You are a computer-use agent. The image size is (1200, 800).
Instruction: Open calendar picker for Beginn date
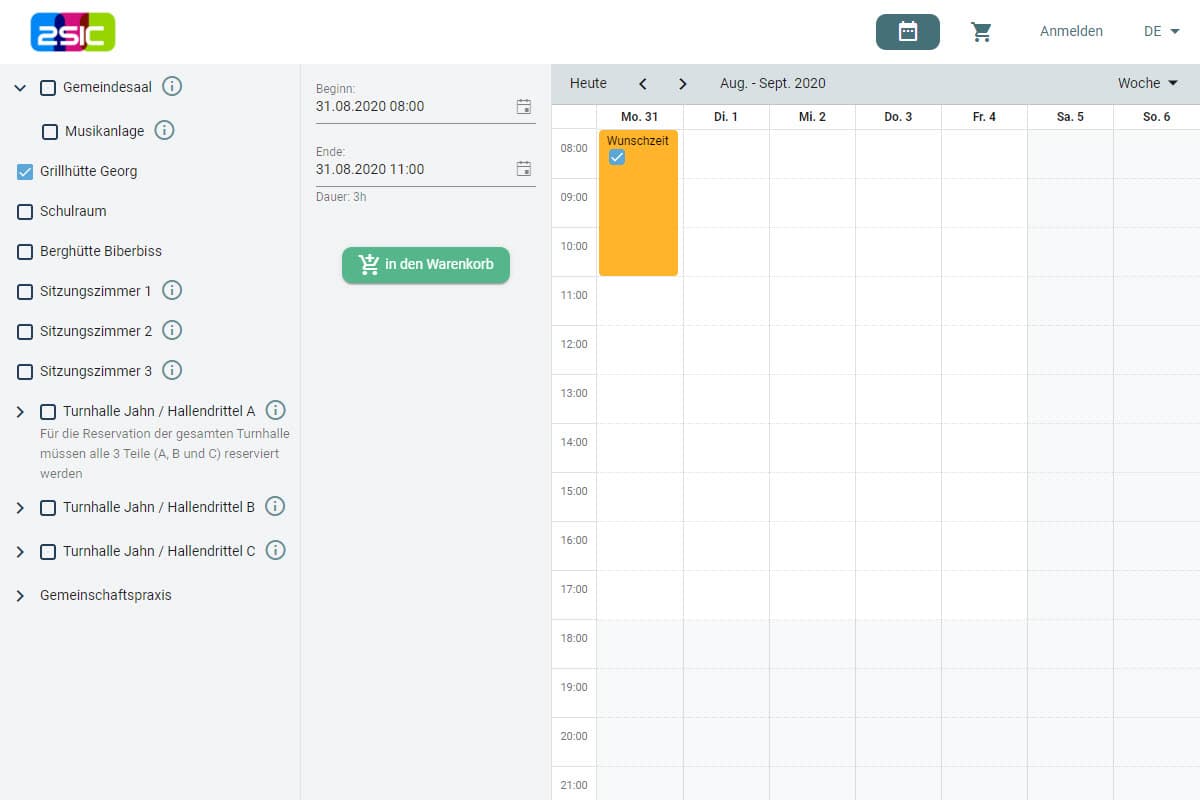pyautogui.click(x=523, y=106)
